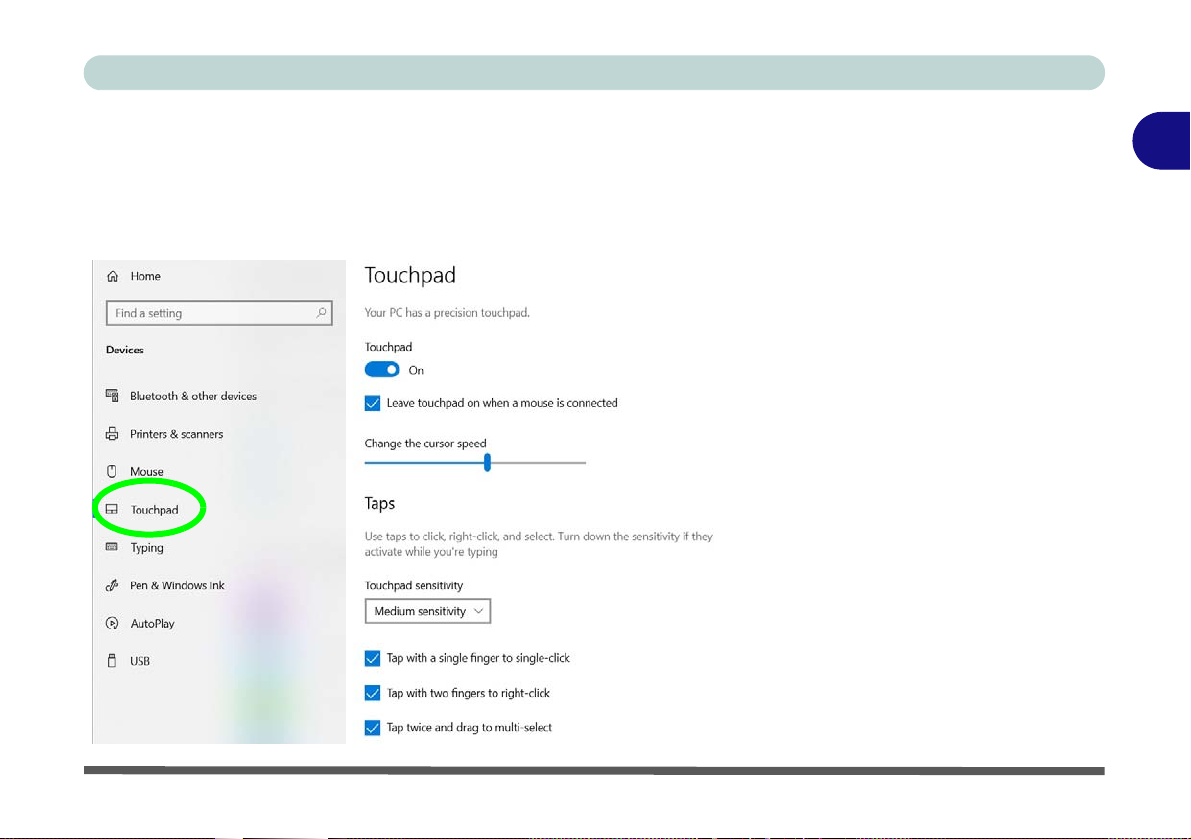Click the search magnifier icon
Screen dimensions: 1191x839
pyautogui.click(x=321, y=313)
